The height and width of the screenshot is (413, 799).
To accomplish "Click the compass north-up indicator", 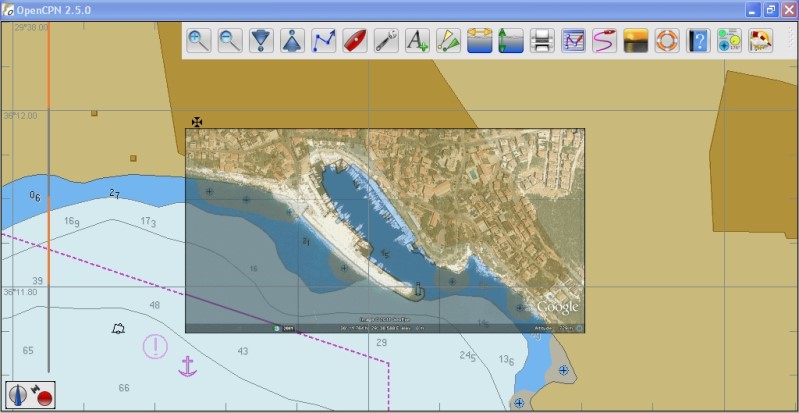I will coord(19,395).
